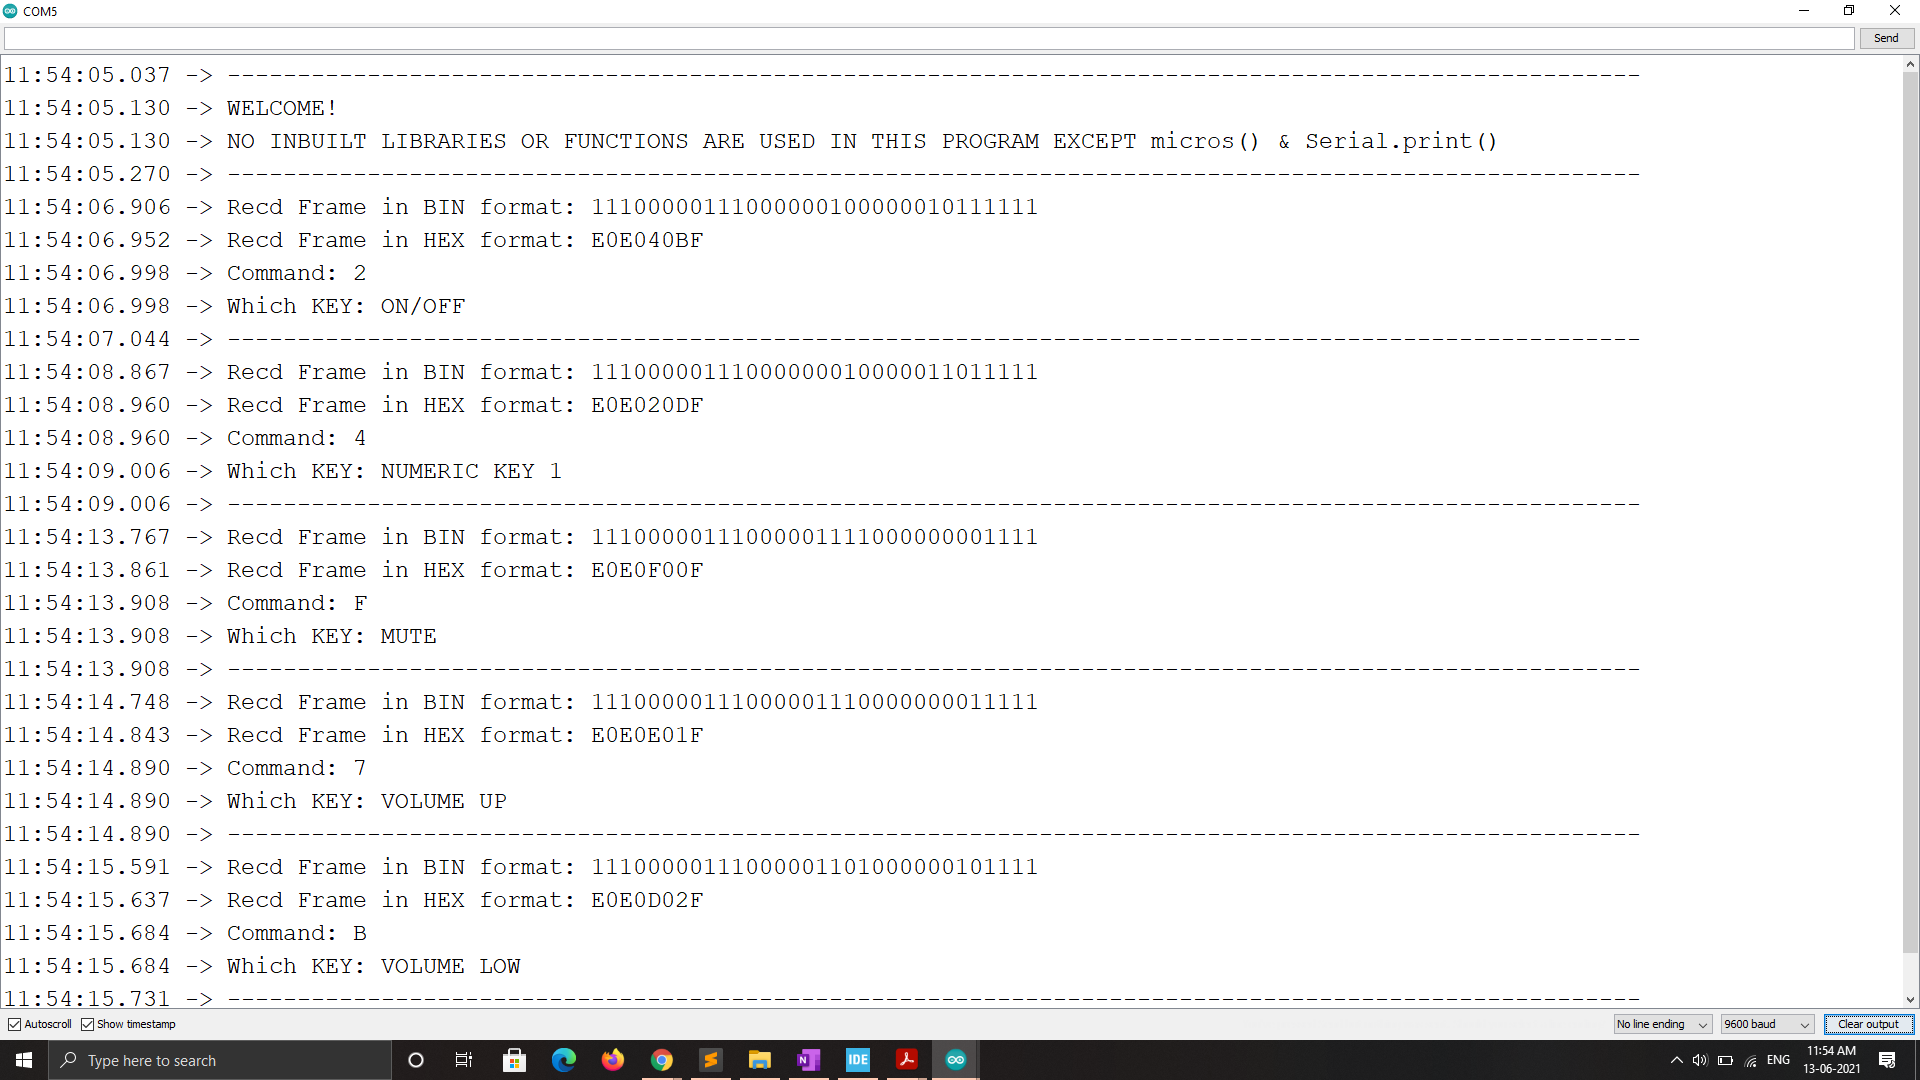Switch keyboard language via ENG indicator
1920x1080 pixels.
pyautogui.click(x=1779, y=1060)
